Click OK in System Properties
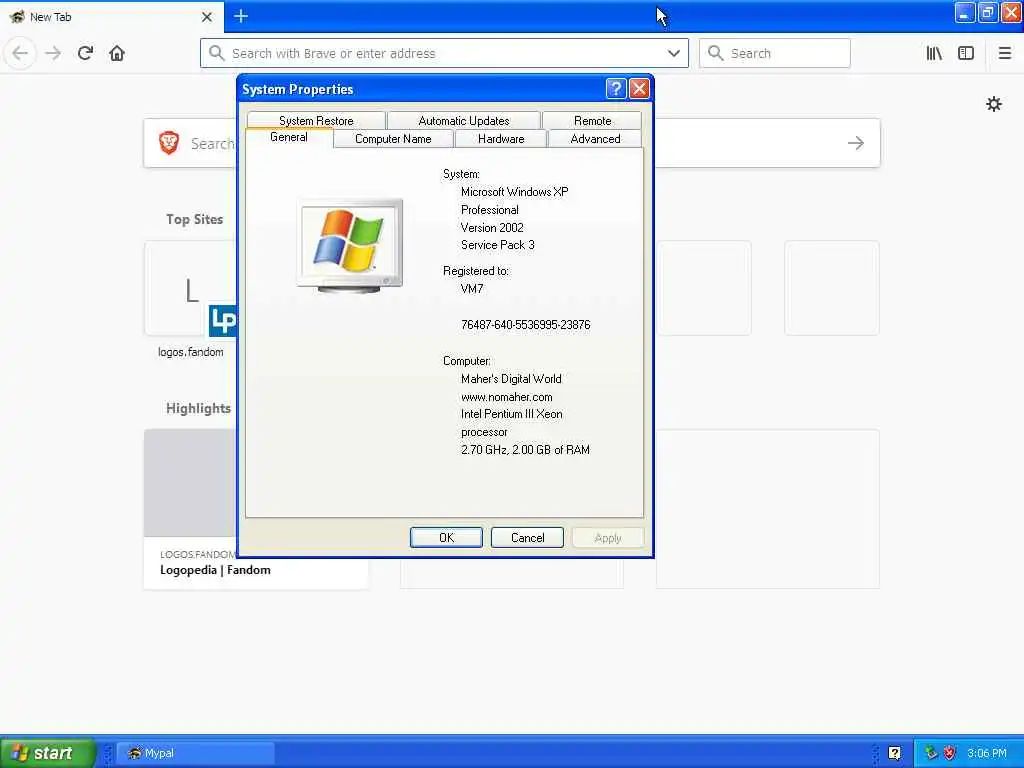The height and width of the screenshot is (768, 1024). point(446,537)
